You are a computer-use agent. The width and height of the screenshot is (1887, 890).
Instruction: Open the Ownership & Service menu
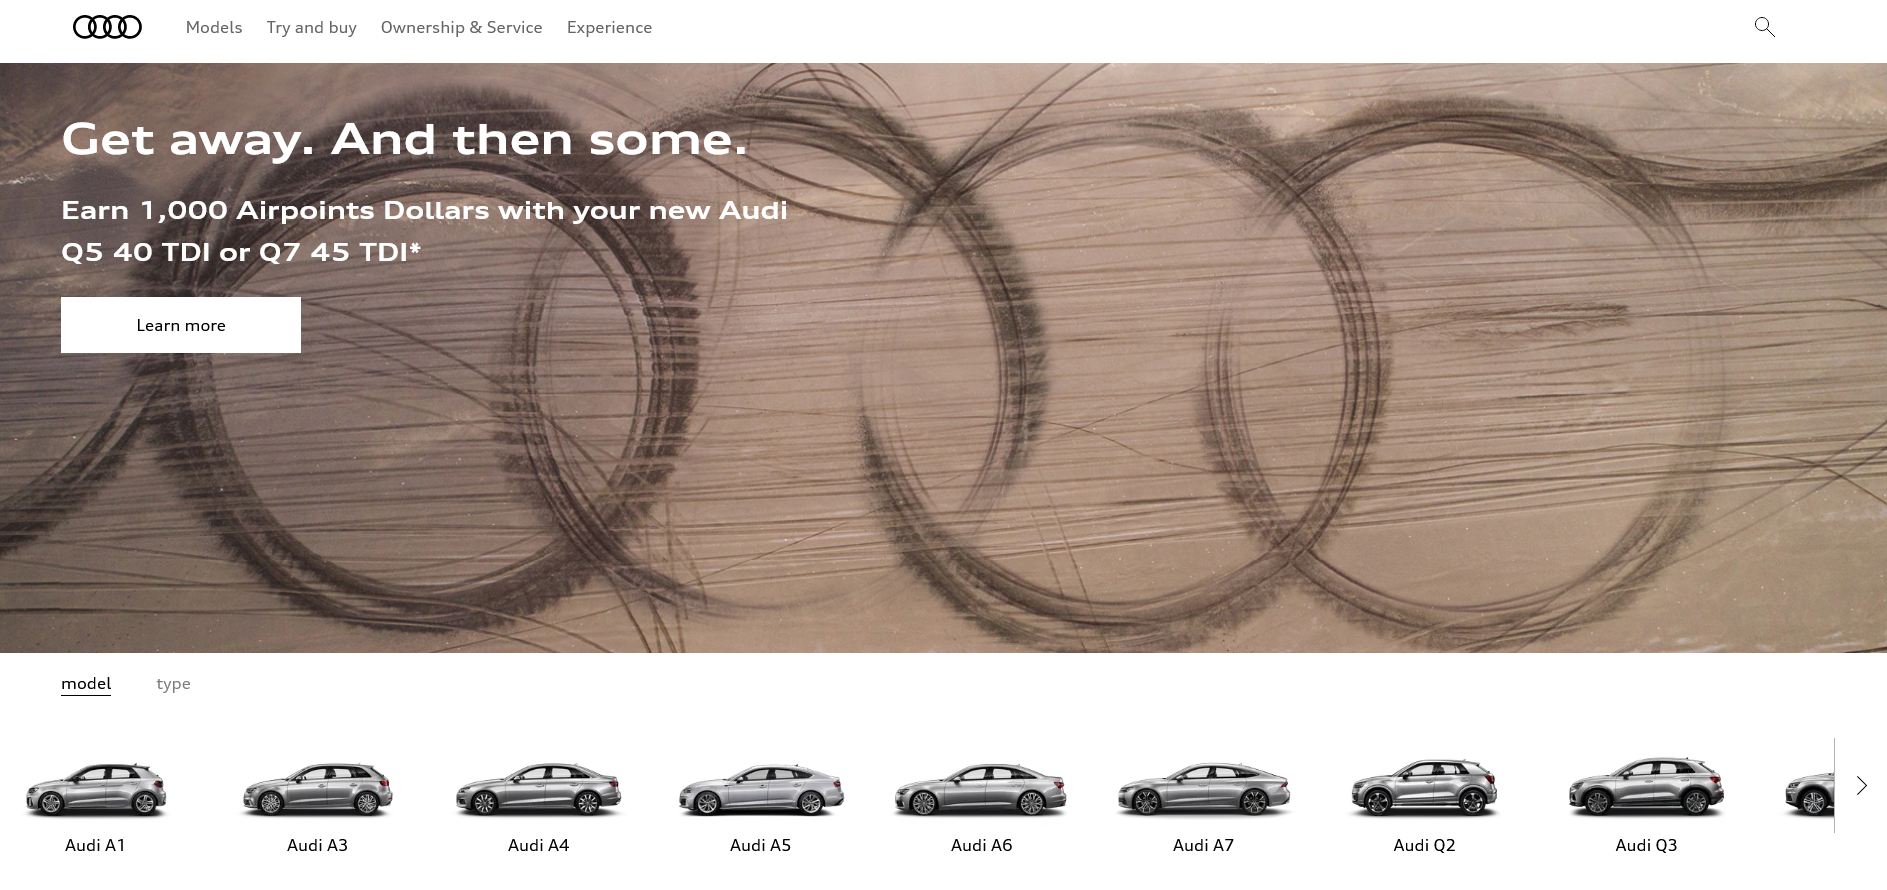(461, 27)
